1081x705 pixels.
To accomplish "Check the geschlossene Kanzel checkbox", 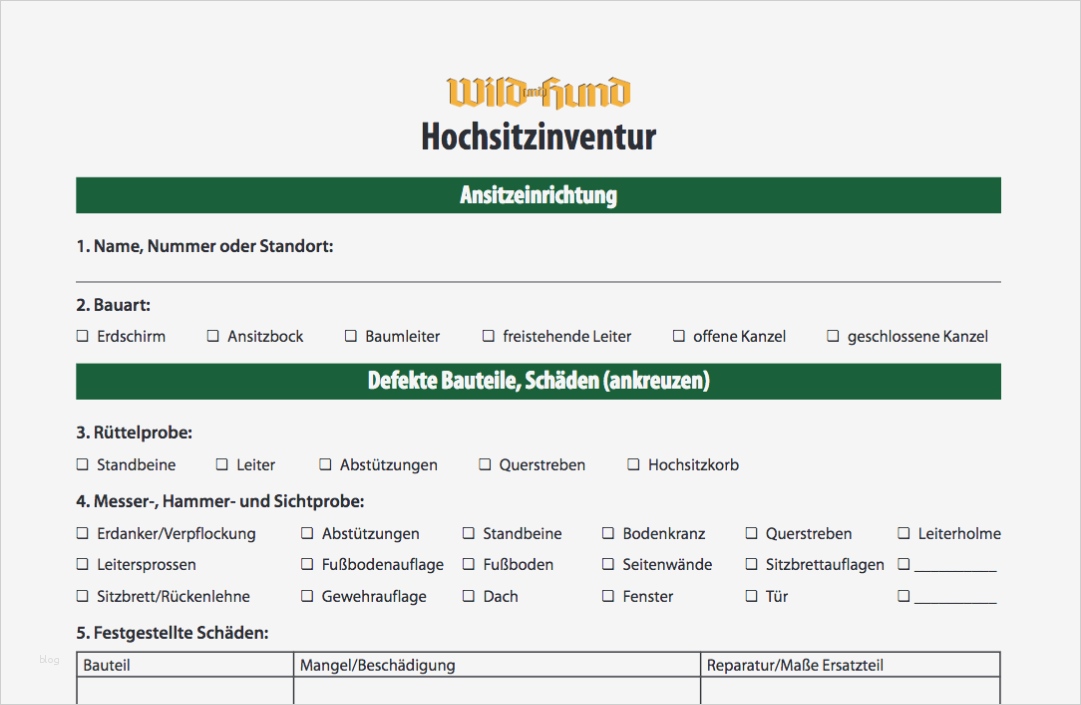I will click(x=833, y=336).
